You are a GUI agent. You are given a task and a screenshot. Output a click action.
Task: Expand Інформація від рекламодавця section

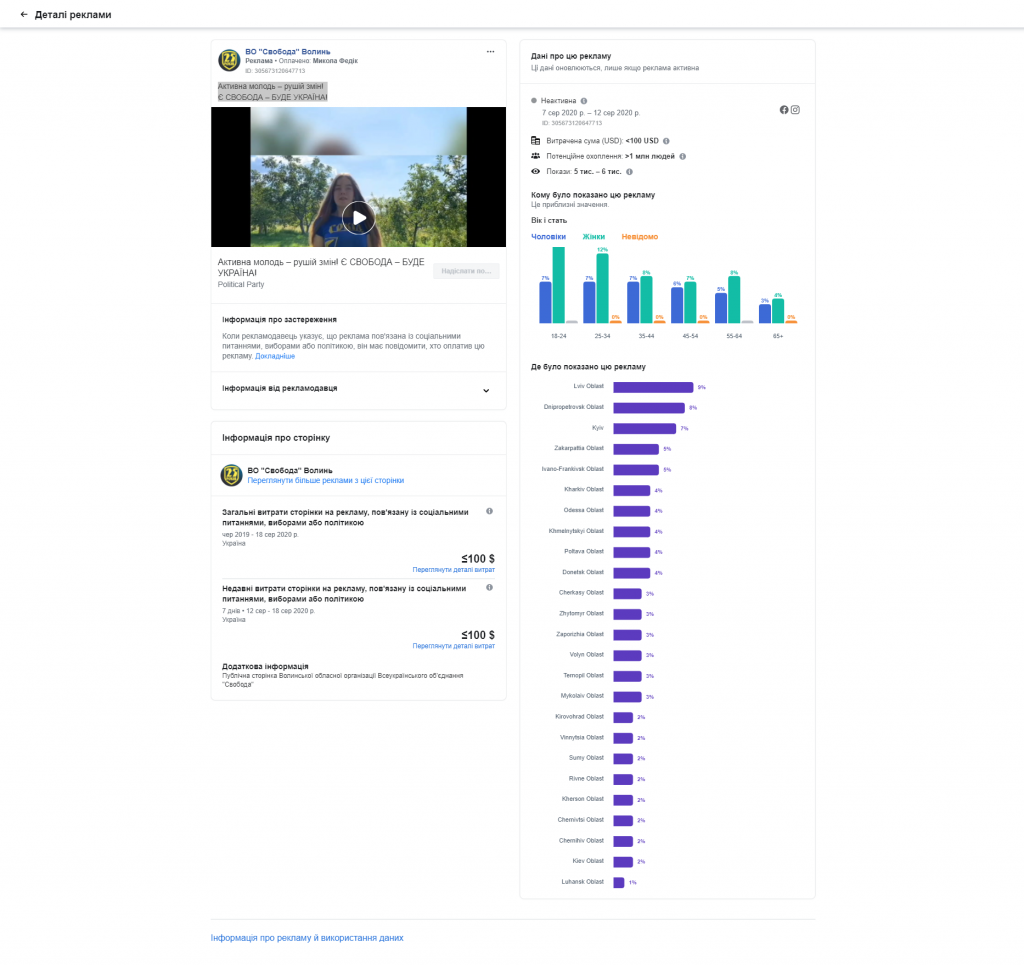pos(486,391)
